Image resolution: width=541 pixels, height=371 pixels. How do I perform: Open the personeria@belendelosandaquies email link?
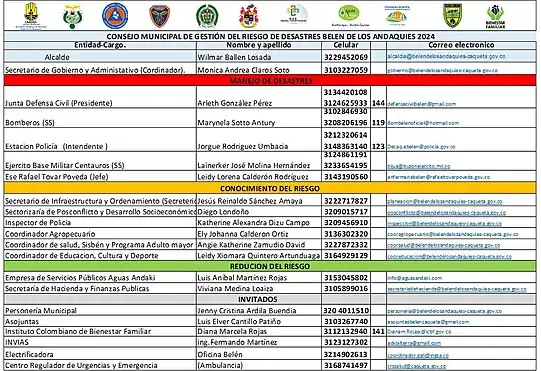(444, 311)
